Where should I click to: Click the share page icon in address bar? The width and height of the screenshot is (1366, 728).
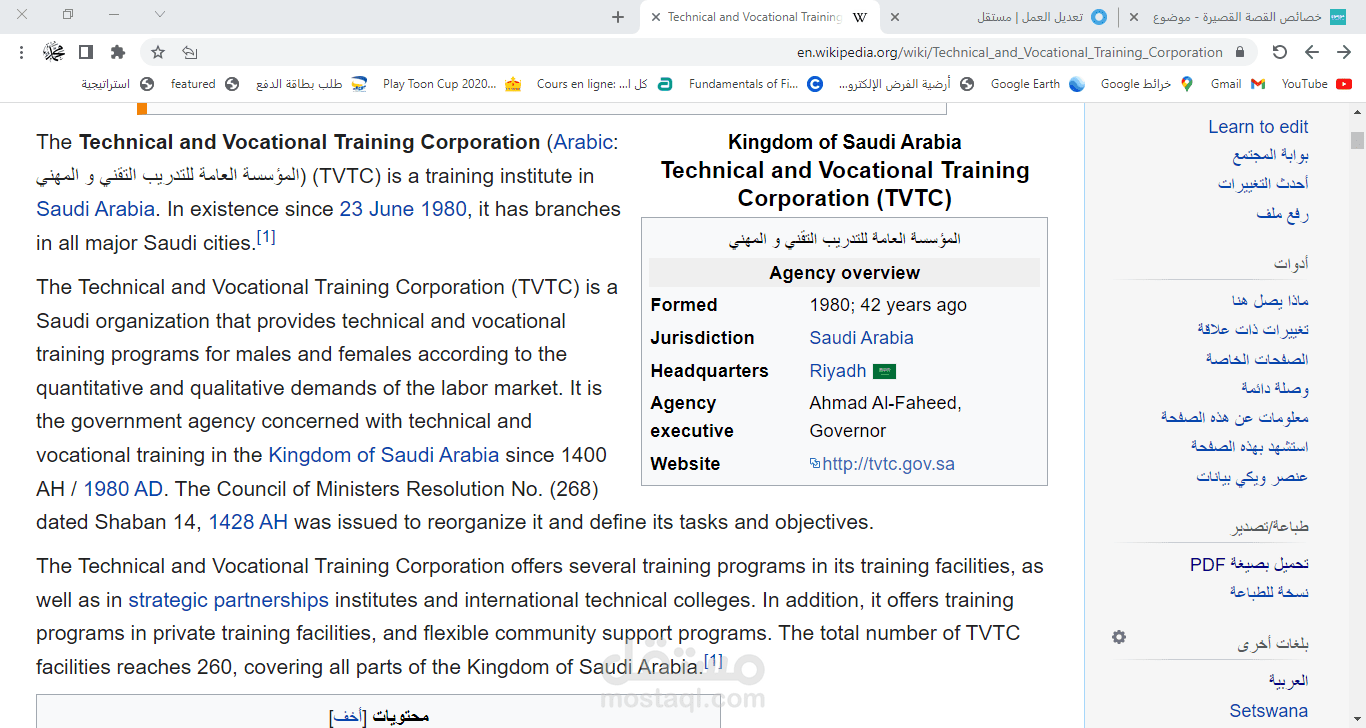click(x=190, y=52)
